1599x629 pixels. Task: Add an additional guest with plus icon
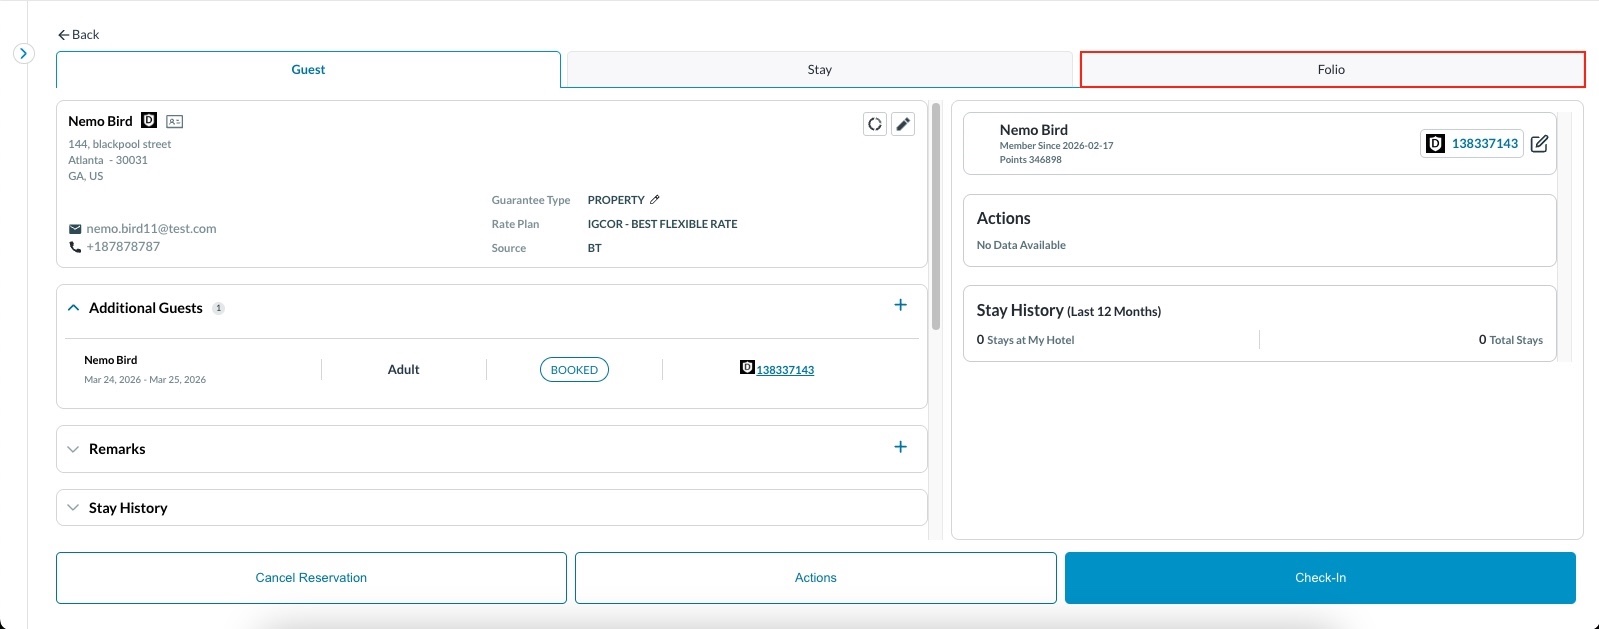point(900,305)
